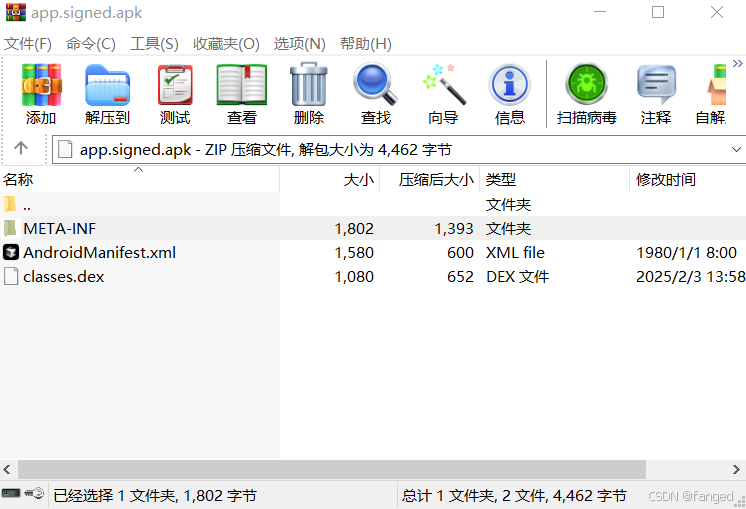Click status total '总计 1 文件夹, 2 文件'
The height and width of the screenshot is (509, 746).
(x=473, y=496)
